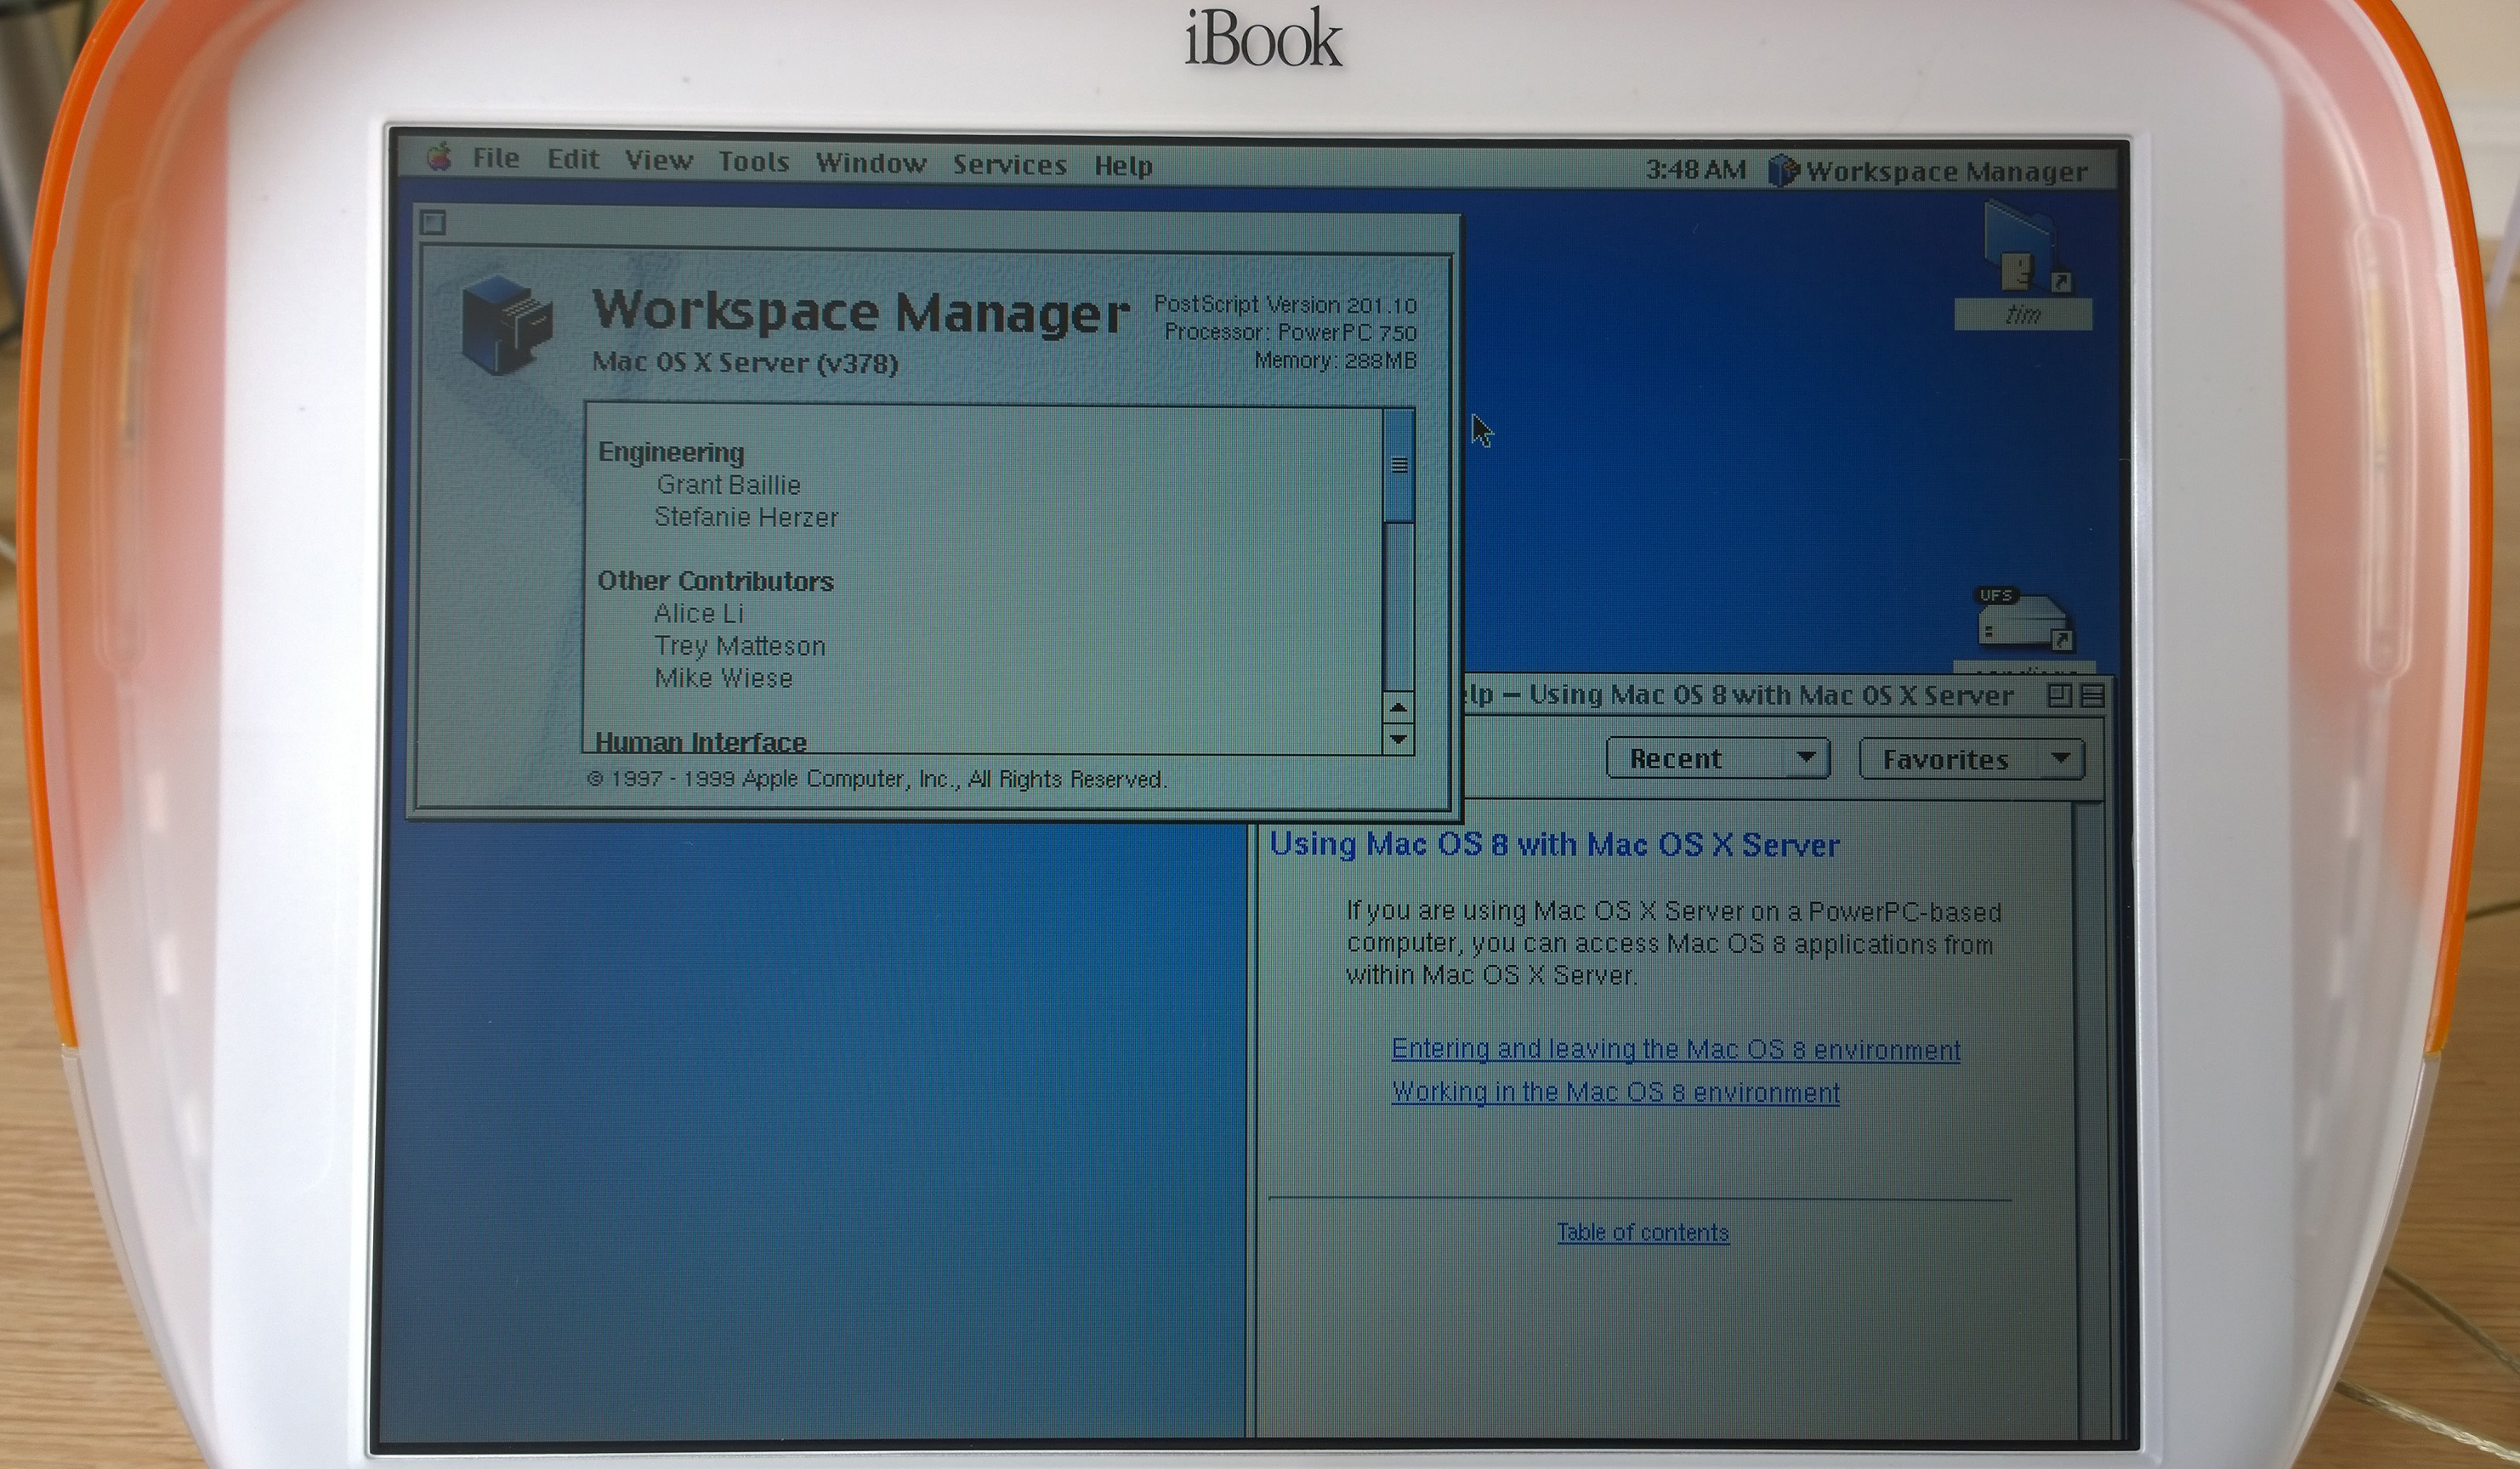Click the Memory: 288MB text
Screen dimensions: 2520x1469
pyautogui.click(x=1336, y=360)
